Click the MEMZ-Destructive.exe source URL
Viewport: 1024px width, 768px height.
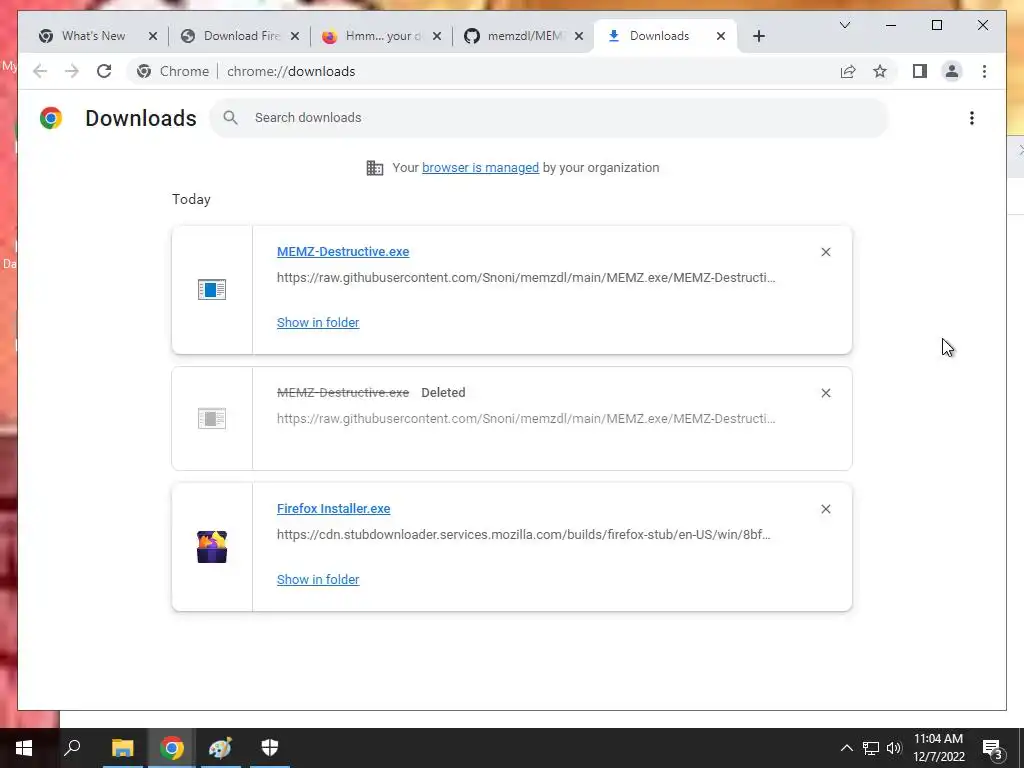coord(526,278)
